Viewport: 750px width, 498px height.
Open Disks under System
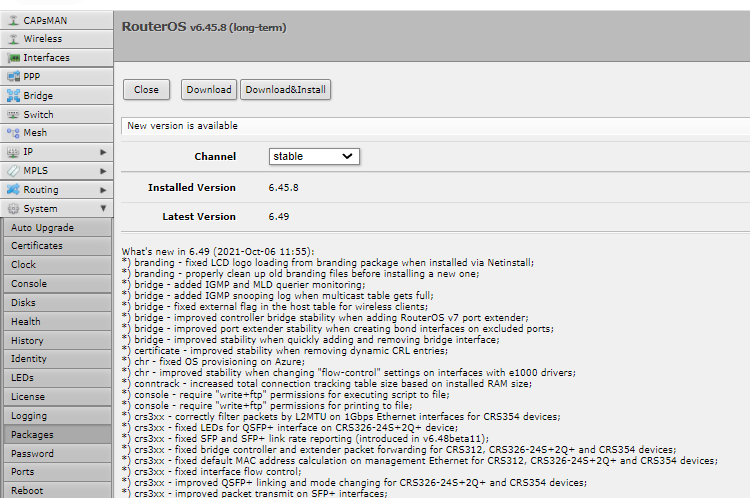pos(57,303)
